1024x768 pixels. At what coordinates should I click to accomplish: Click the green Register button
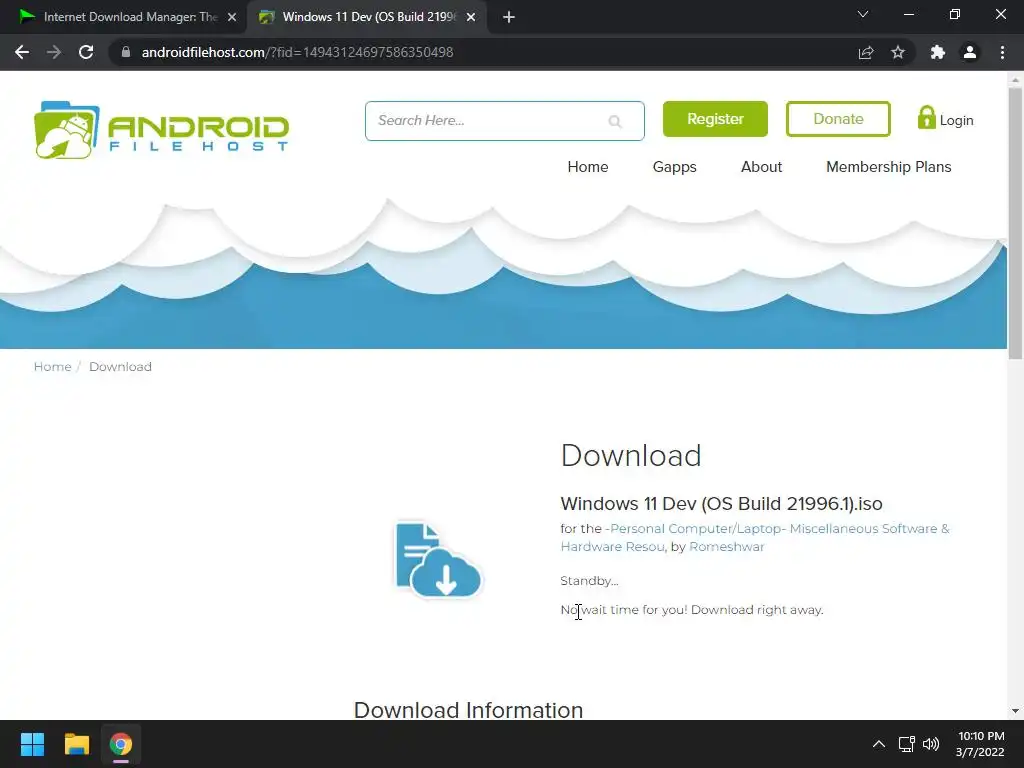point(715,119)
